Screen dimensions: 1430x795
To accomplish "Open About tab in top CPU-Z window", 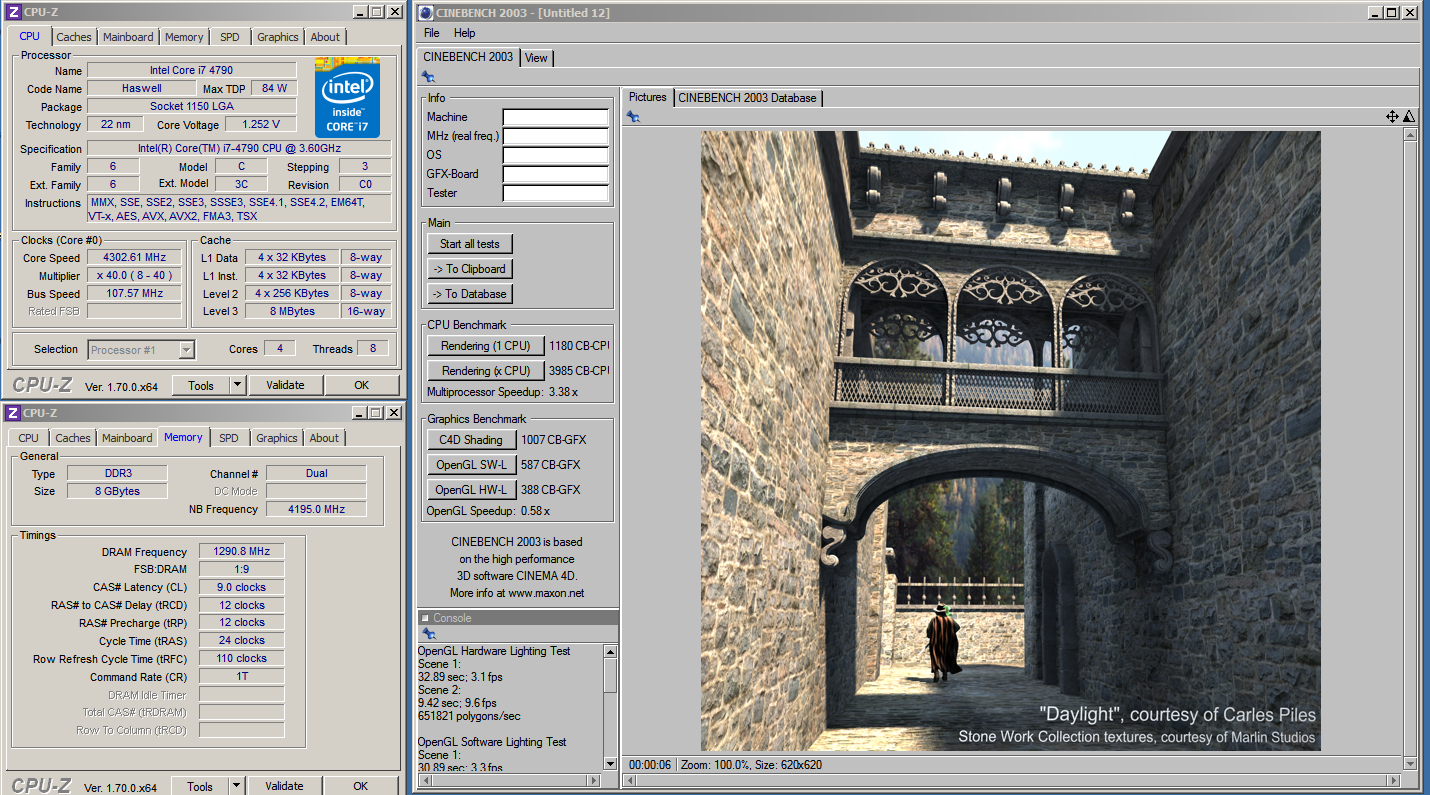I will pos(325,37).
